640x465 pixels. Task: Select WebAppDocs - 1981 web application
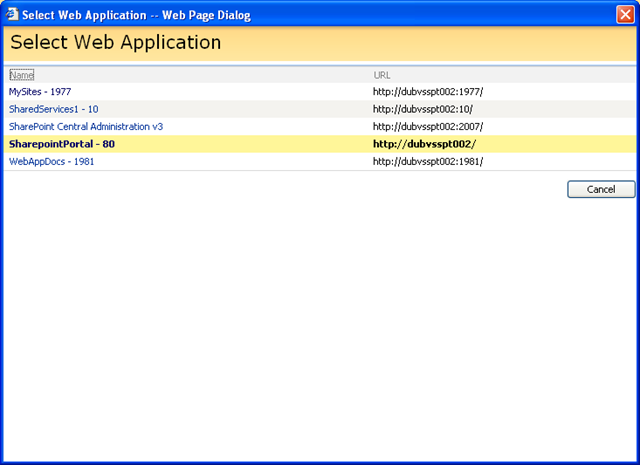click(x=51, y=162)
